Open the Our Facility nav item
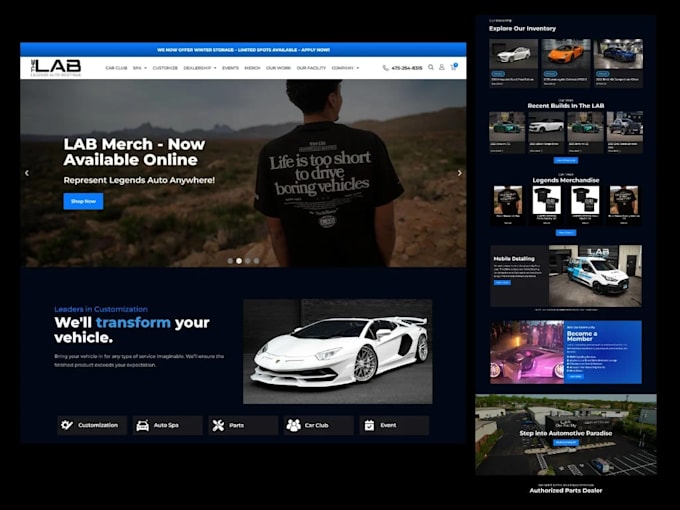The image size is (680, 510). pyautogui.click(x=311, y=68)
